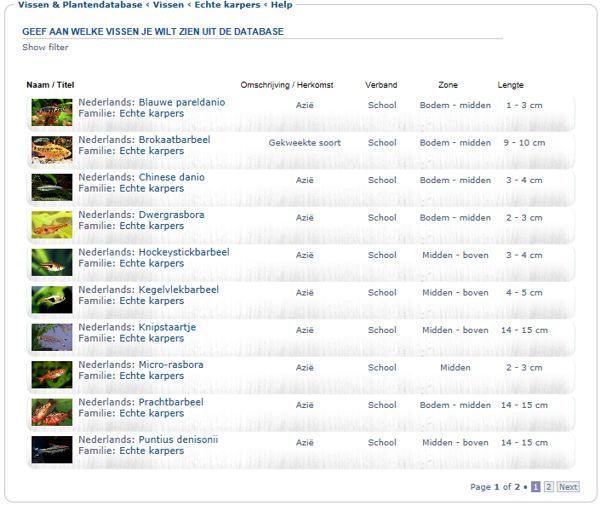Open the Chinese danio fish thumbnail
This screenshot has height=506, width=600.
click(52, 188)
